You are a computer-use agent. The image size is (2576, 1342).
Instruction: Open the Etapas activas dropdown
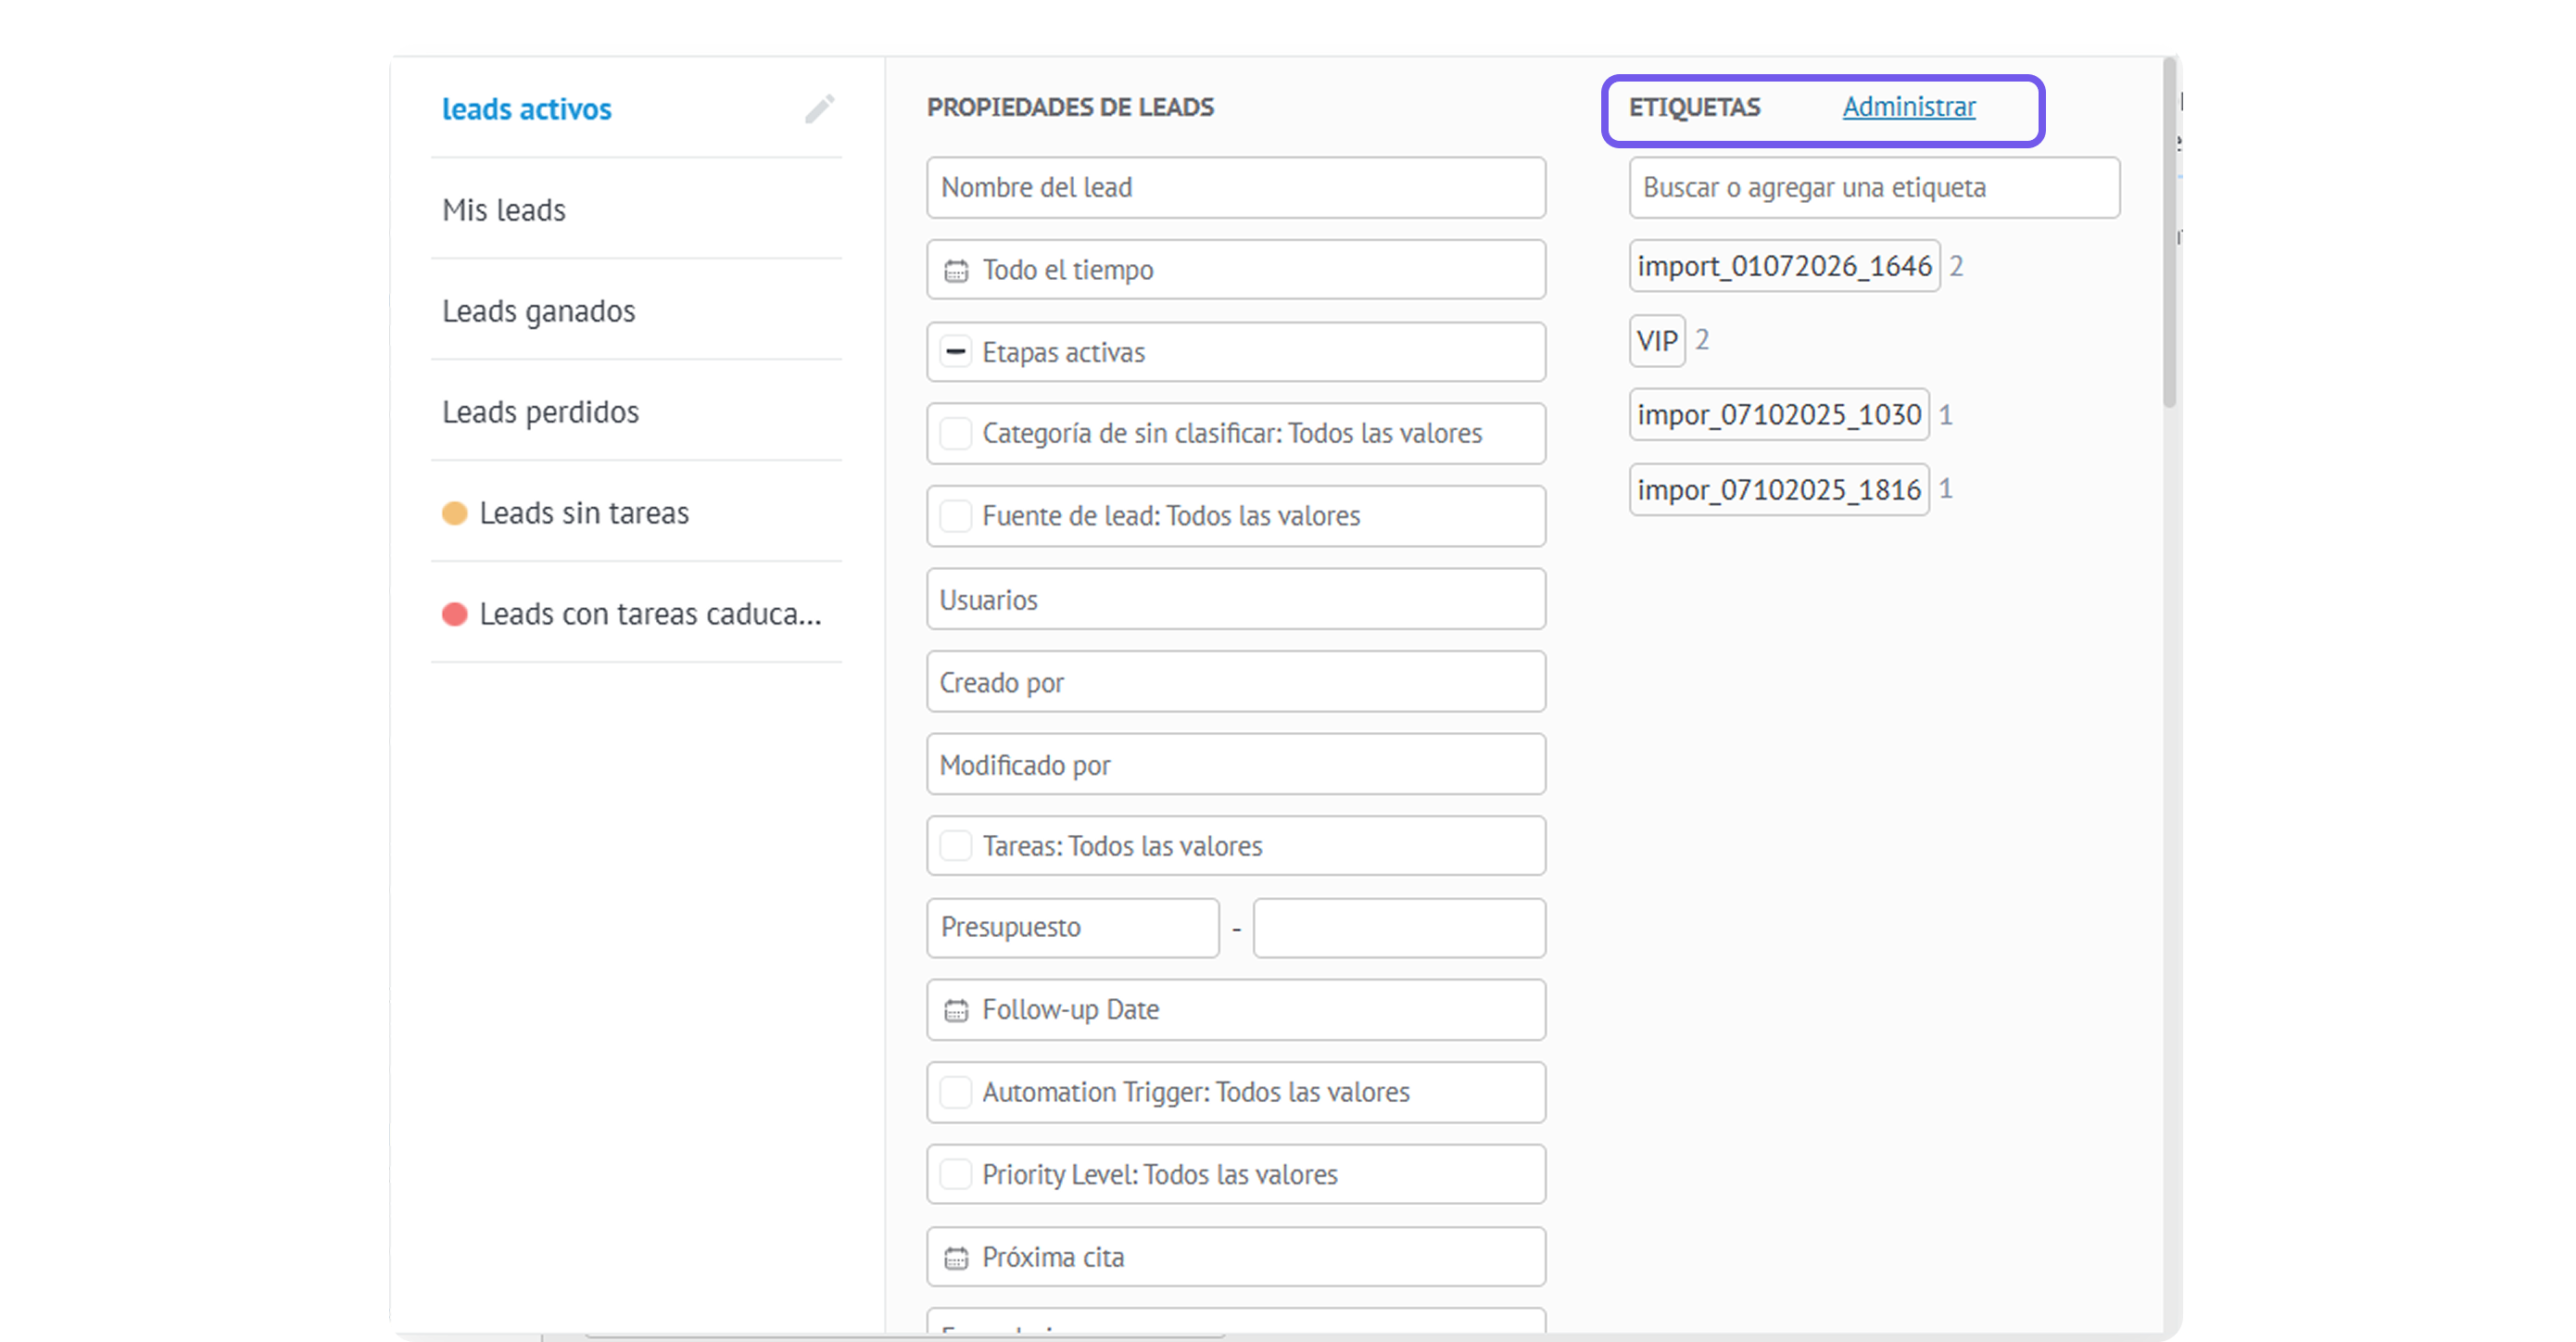1236,352
